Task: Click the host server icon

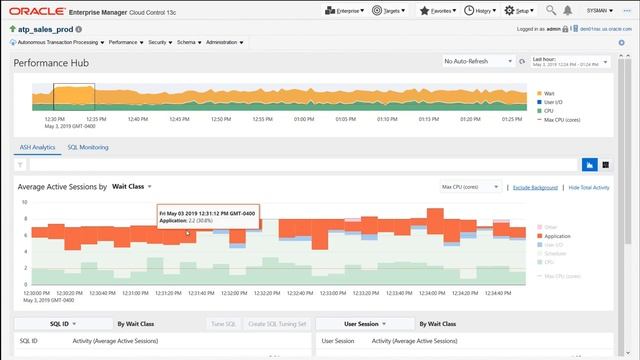Action: 576,29
